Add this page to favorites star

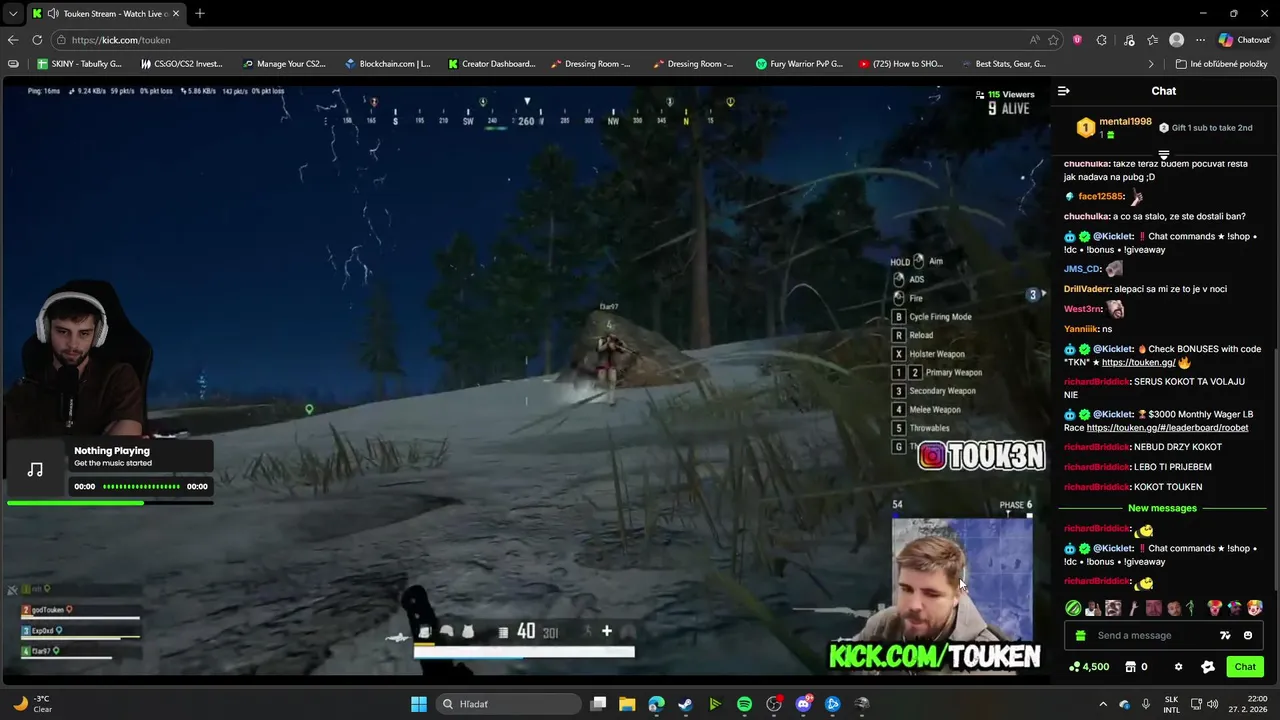pos(1053,40)
